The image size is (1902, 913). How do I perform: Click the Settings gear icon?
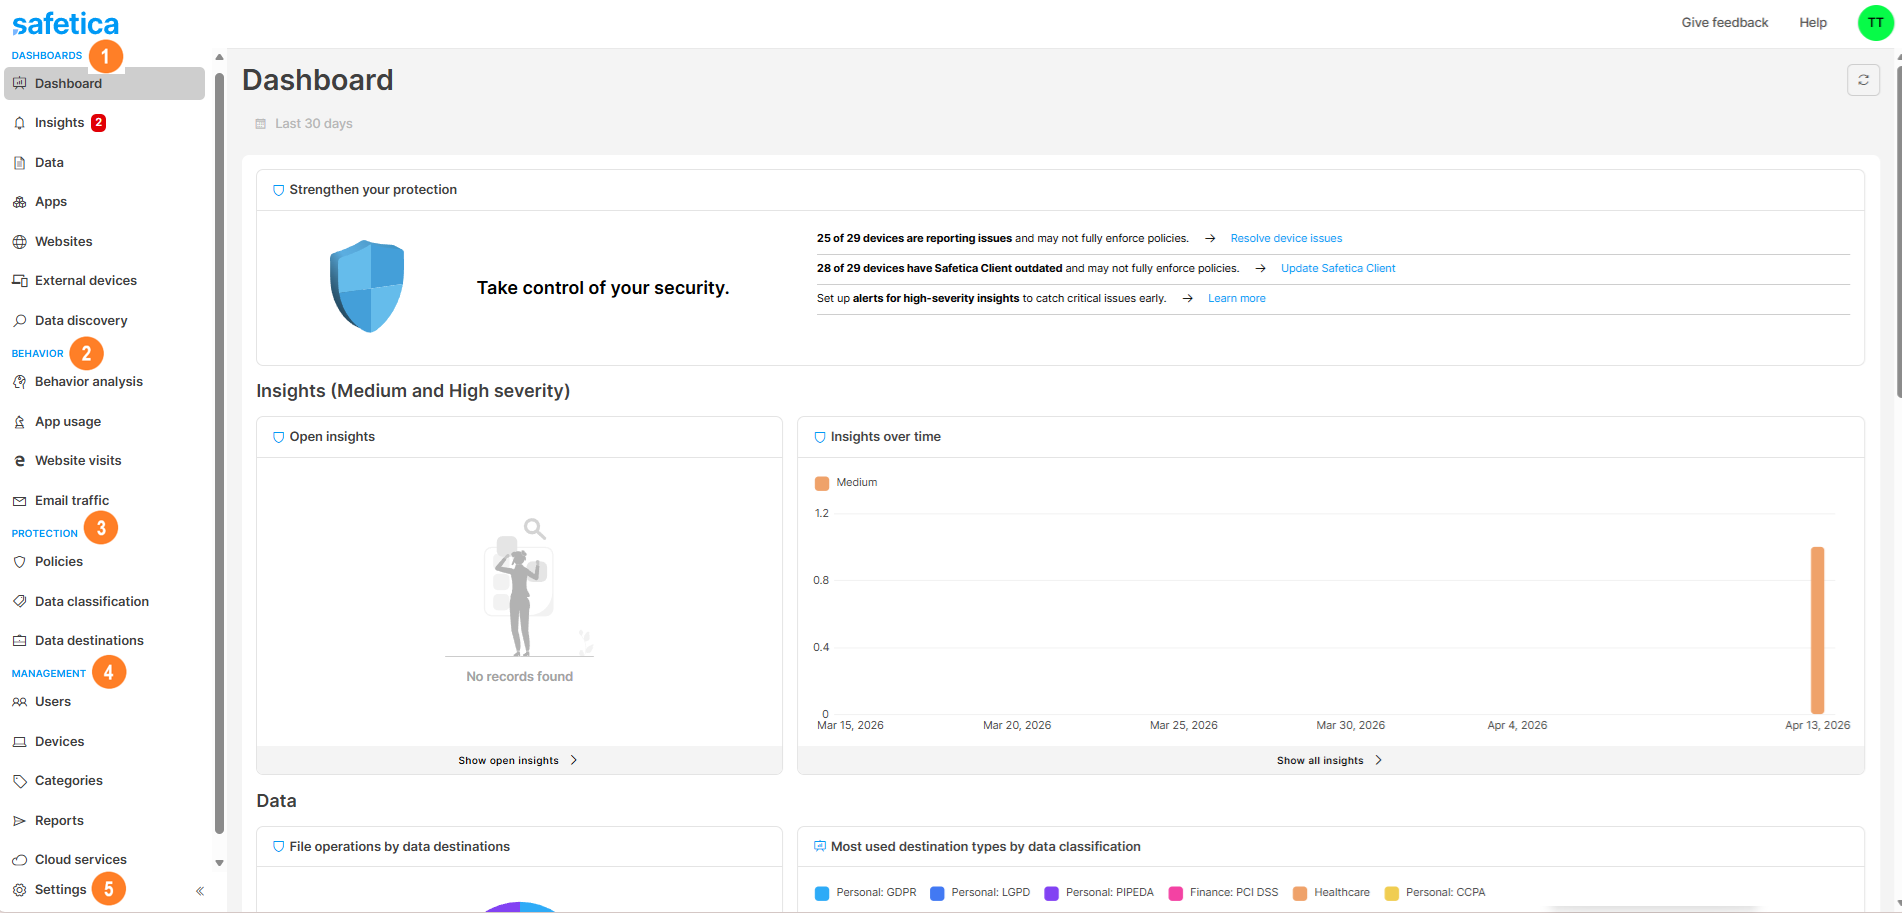[19, 890]
